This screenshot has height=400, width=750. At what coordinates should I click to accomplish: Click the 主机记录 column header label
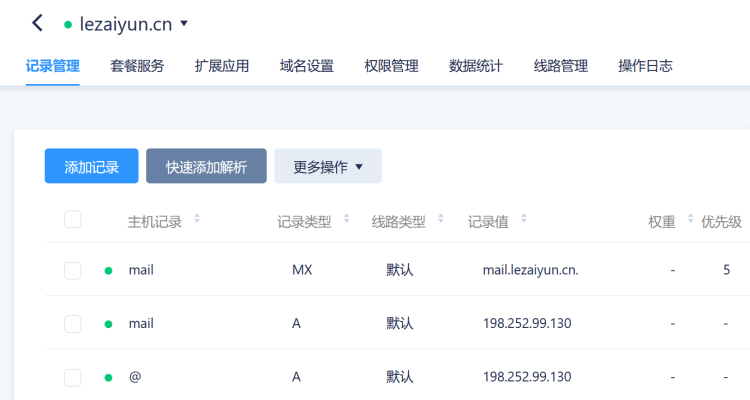click(x=154, y=222)
